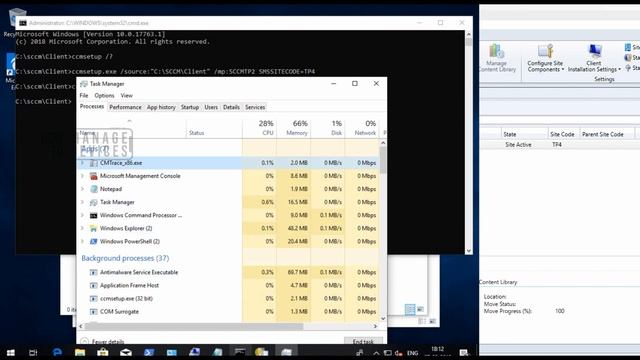Click the Background processes (37) heading
640x360 pixels.
[125, 258]
